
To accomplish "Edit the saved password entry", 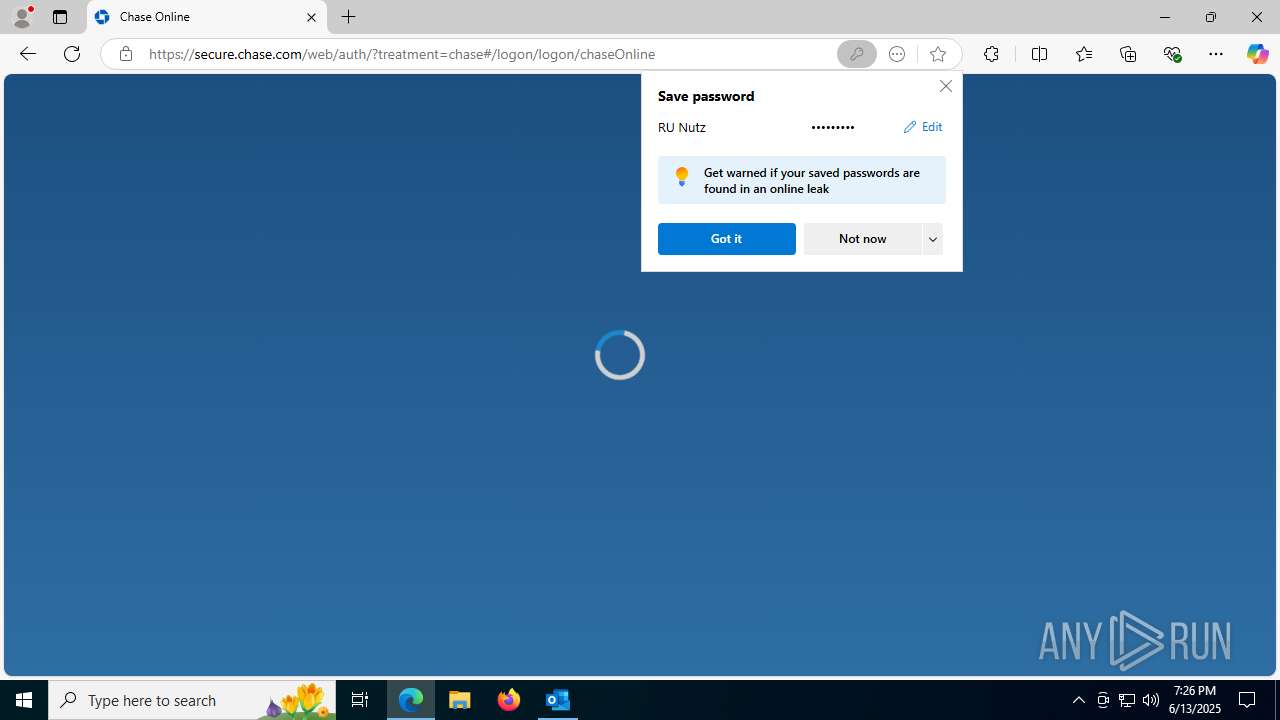I will coord(922,127).
